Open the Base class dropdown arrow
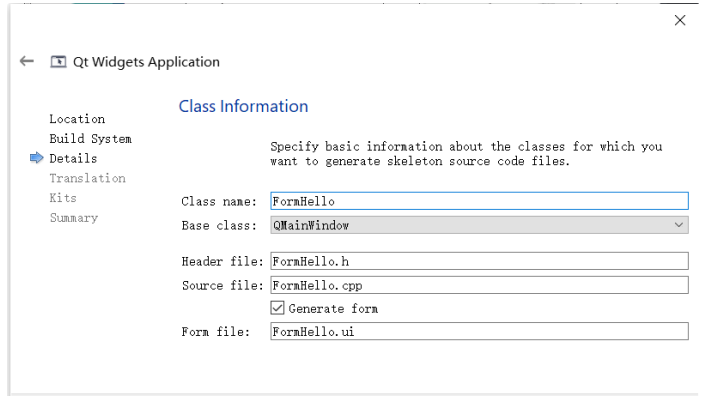Viewport: 722px width, 396px height. point(679,225)
